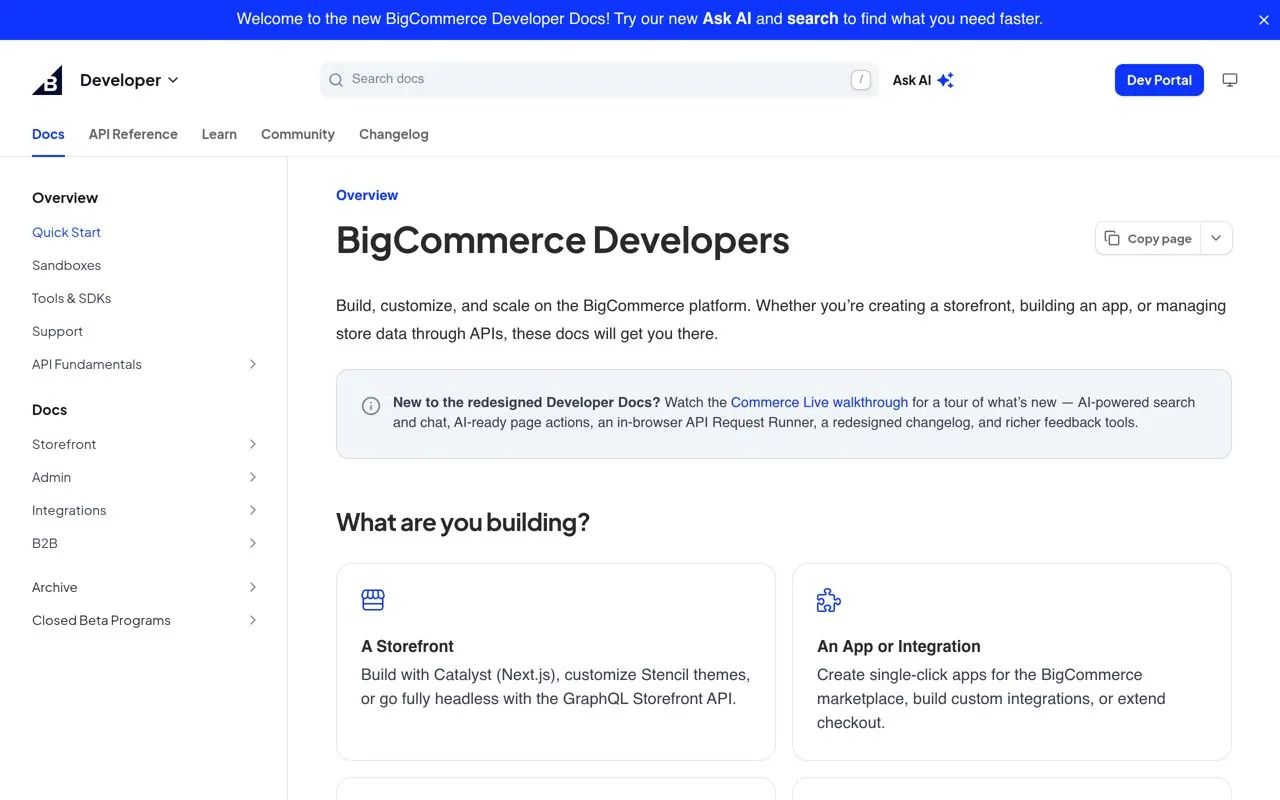Open the Commerce Live walkthrough link
This screenshot has width=1280, height=800.
(819, 402)
